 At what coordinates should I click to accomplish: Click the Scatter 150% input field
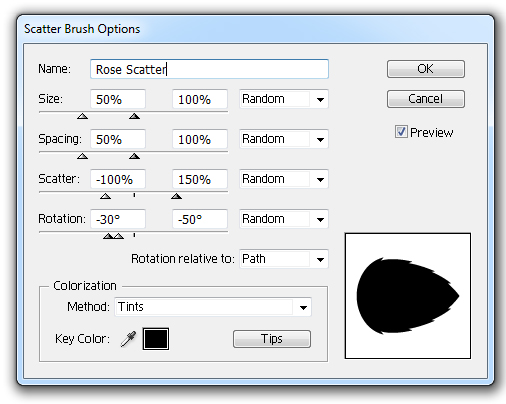tap(200, 179)
